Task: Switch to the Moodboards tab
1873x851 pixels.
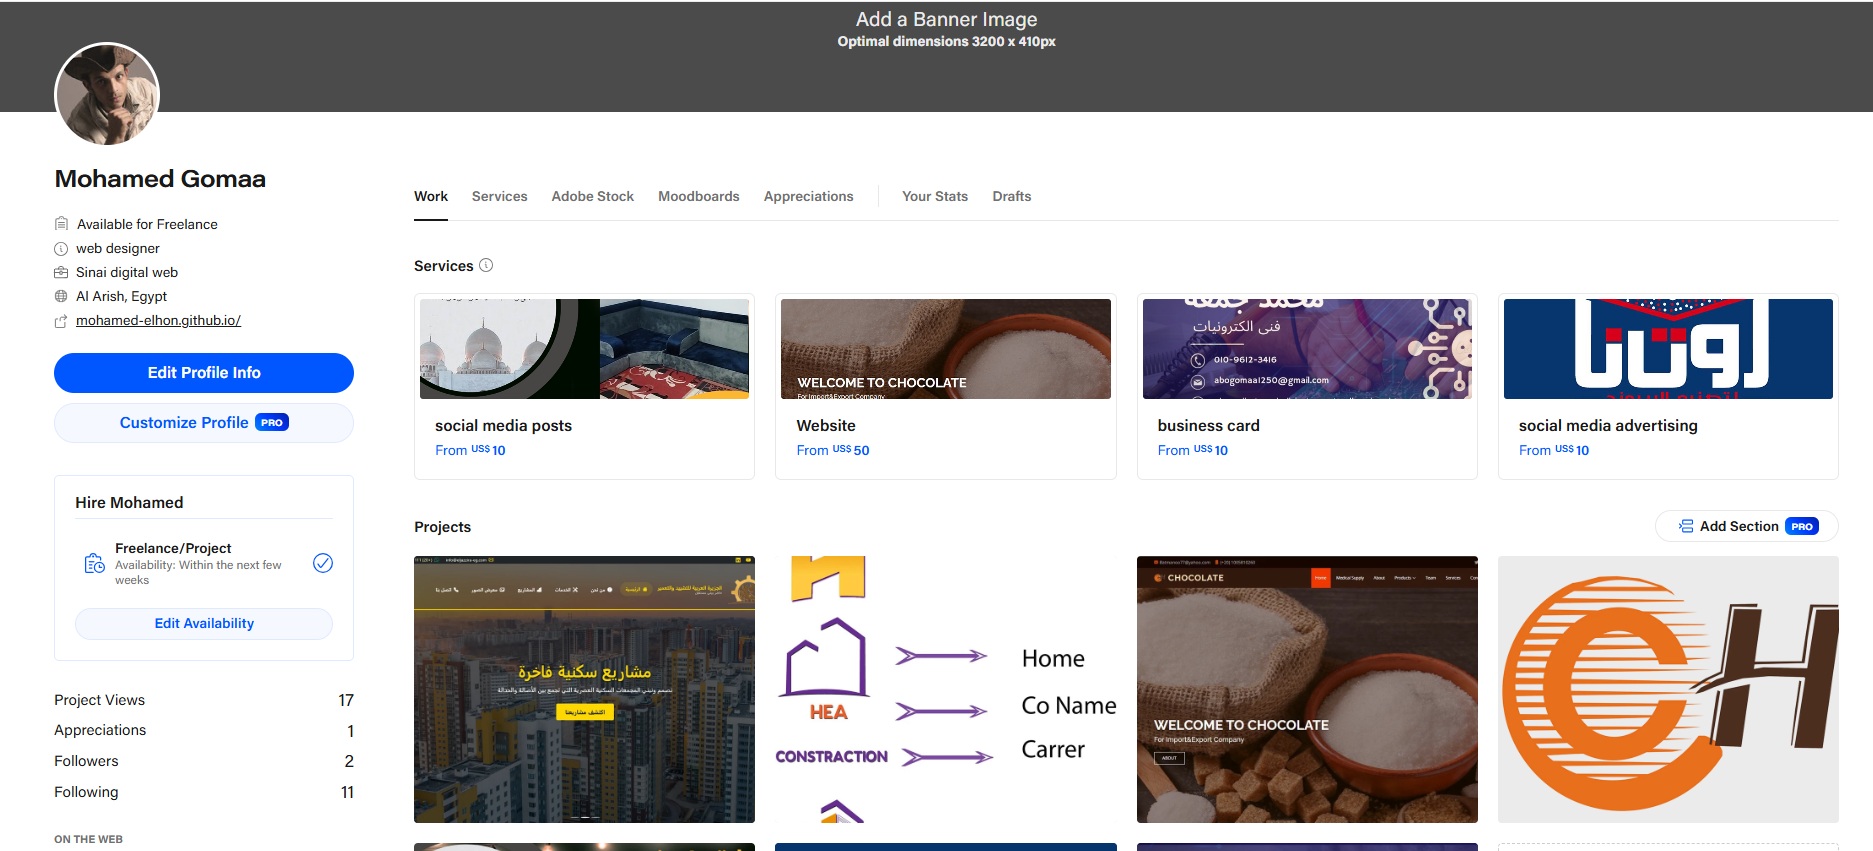Action: [x=698, y=196]
